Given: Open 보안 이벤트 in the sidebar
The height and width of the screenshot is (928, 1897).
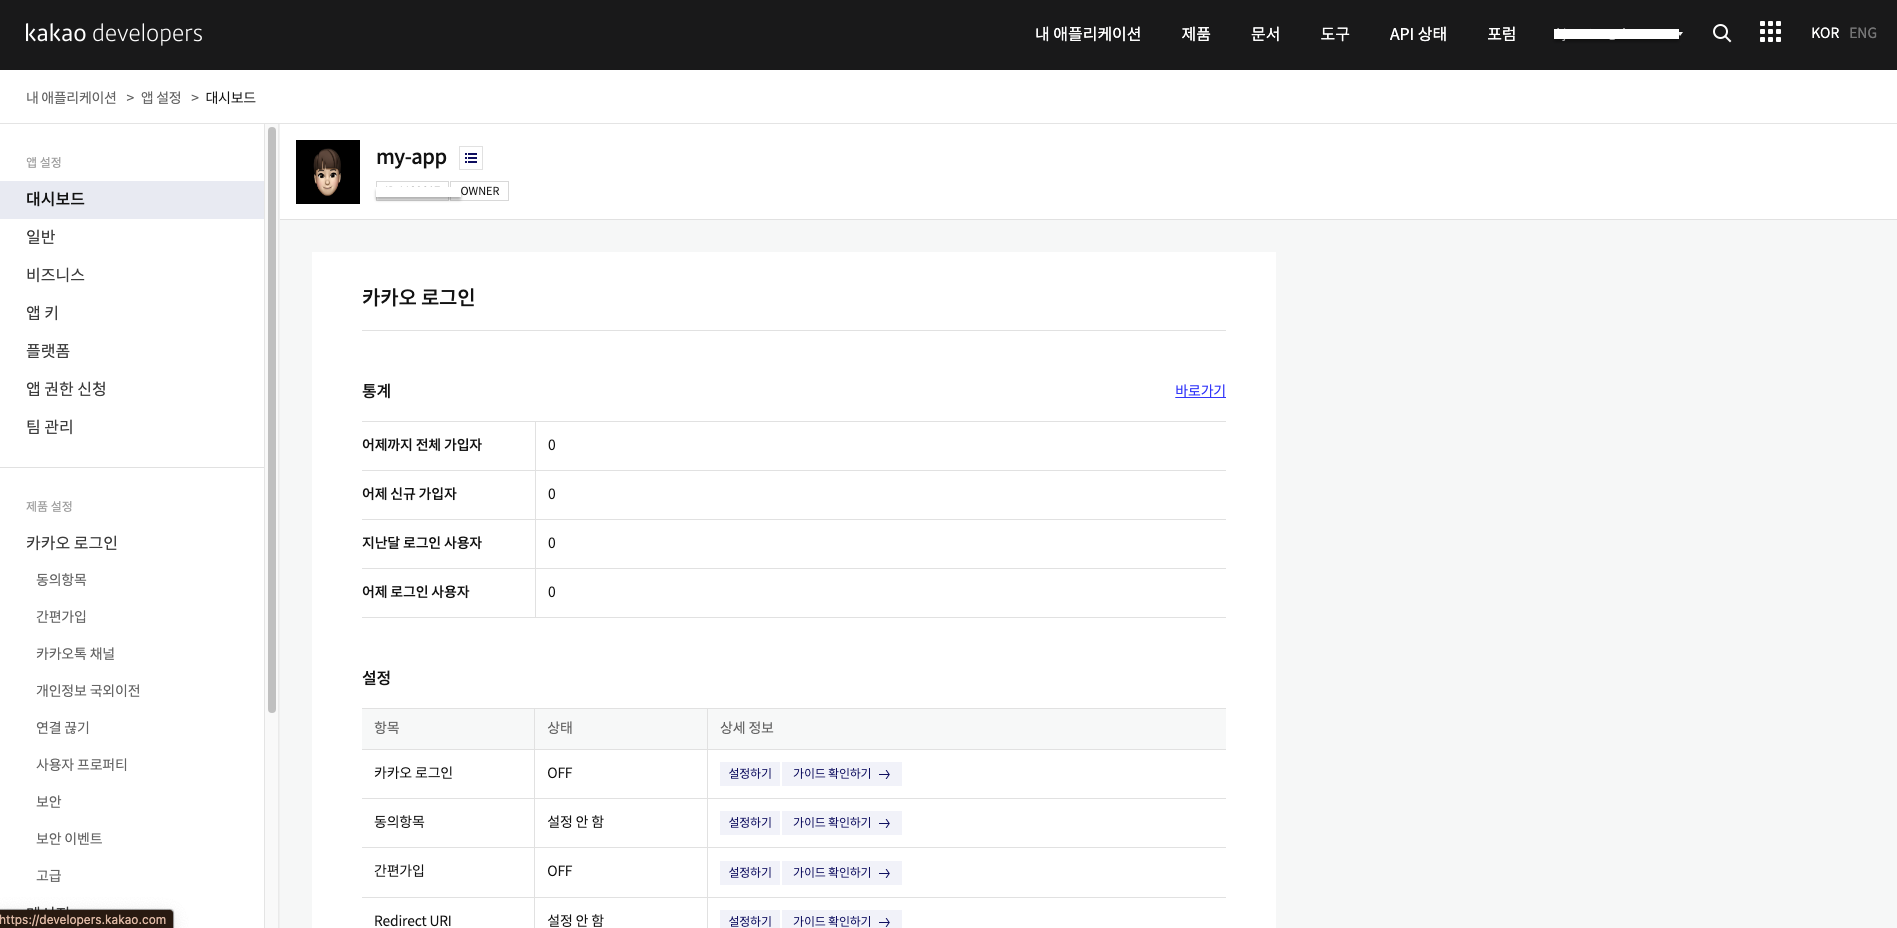Looking at the screenshot, I should click(69, 839).
